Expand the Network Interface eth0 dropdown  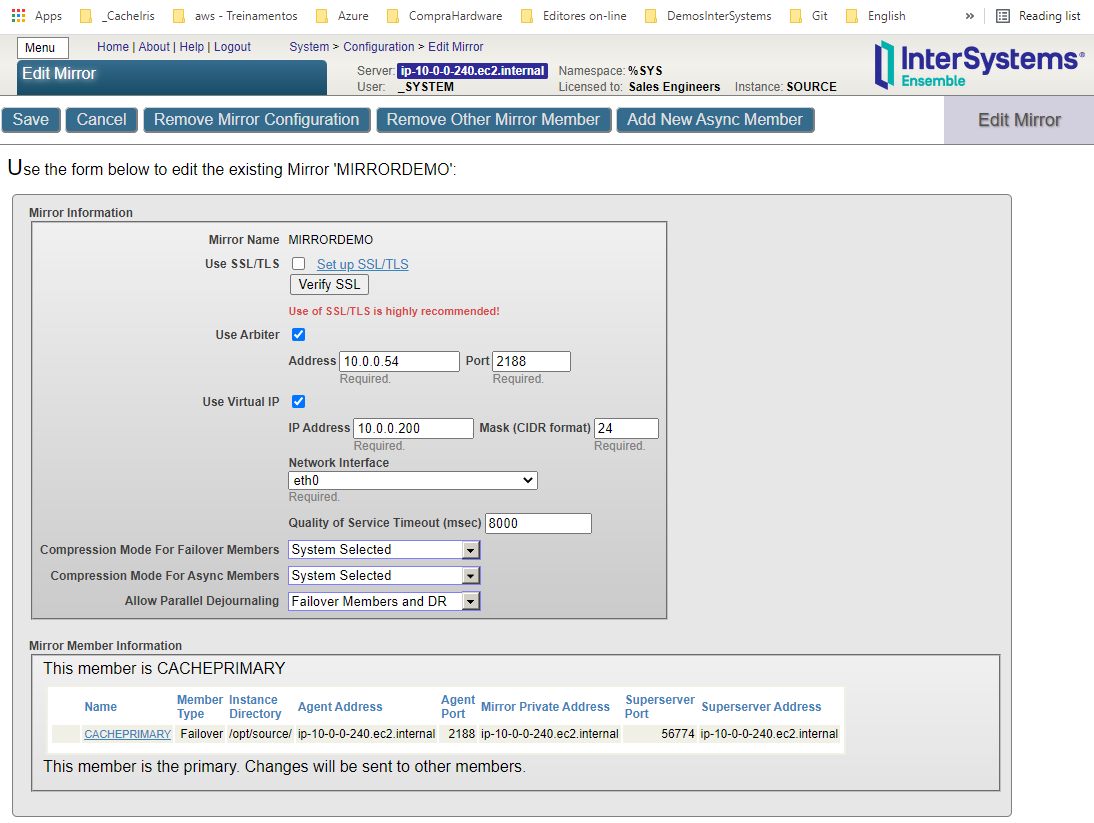pyautogui.click(x=413, y=481)
